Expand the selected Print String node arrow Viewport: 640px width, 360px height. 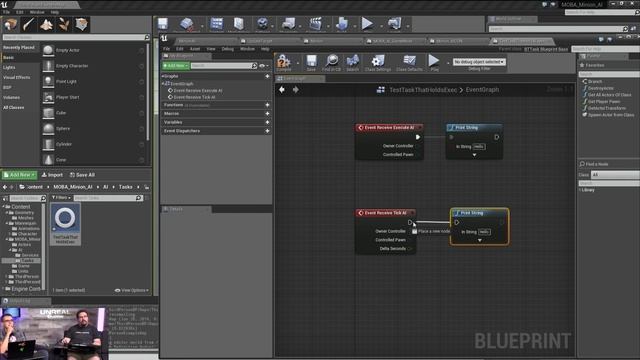coord(480,240)
